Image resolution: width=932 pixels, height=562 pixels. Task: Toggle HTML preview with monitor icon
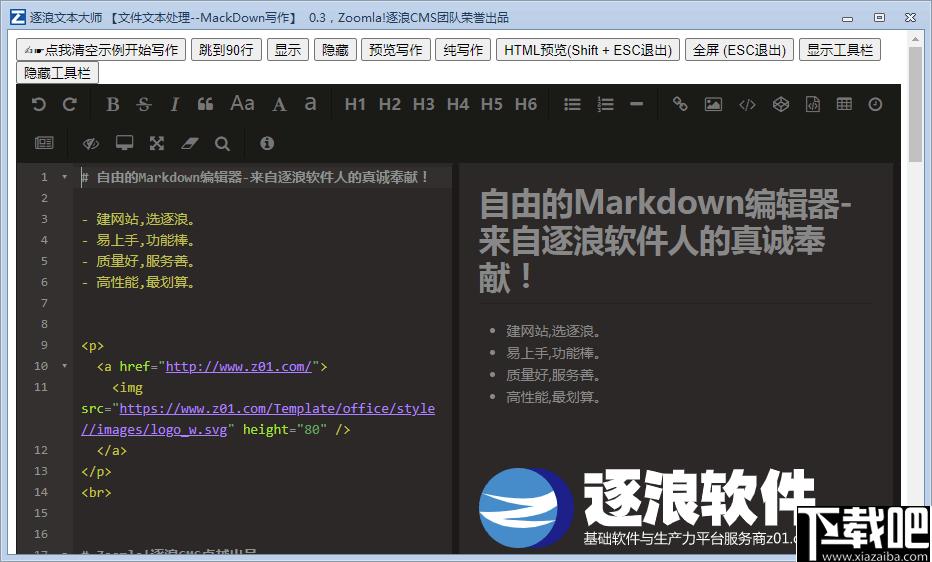coord(124,143)
